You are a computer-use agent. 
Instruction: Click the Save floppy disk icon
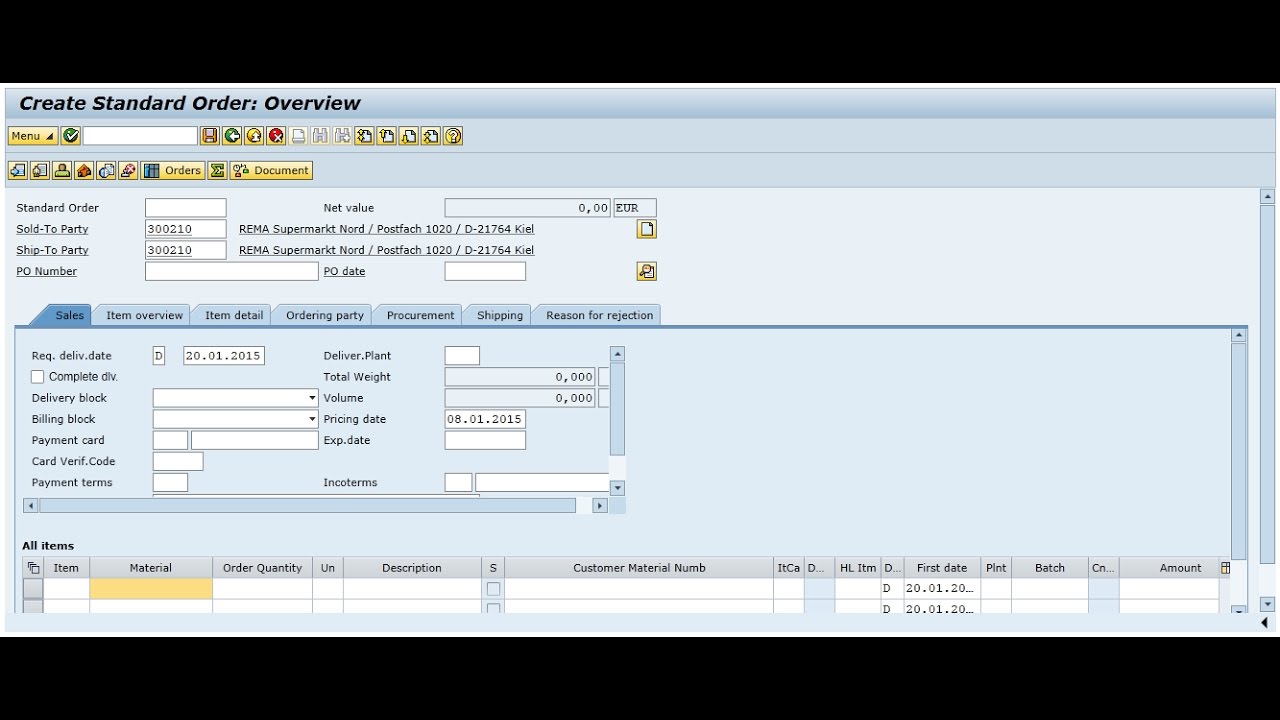pyautogui.click(x=210, y=136)
